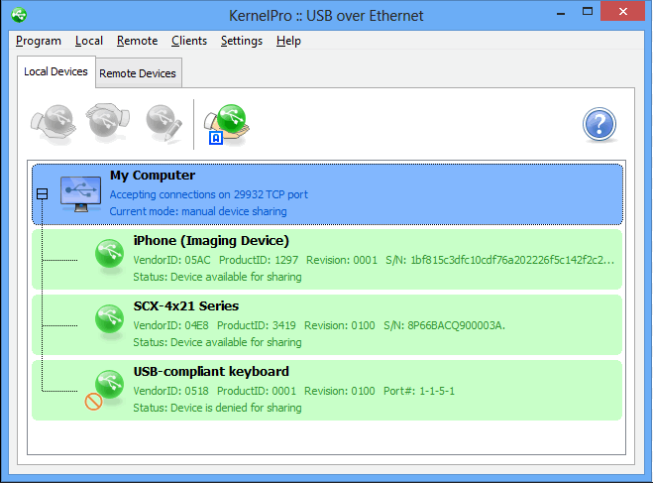Open the Settings menu
Image resolution: width=653 pixels, height=483 pixels.
242,41
